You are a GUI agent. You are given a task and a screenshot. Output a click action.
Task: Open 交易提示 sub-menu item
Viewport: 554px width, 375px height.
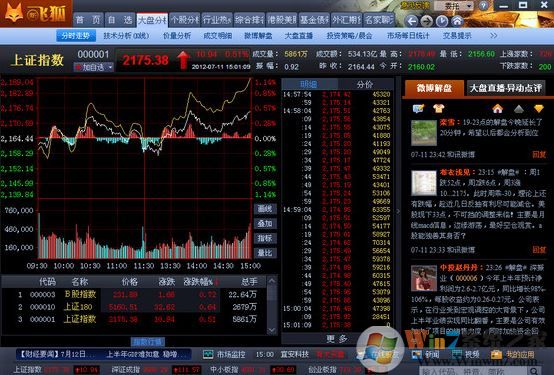coord(457,36)
